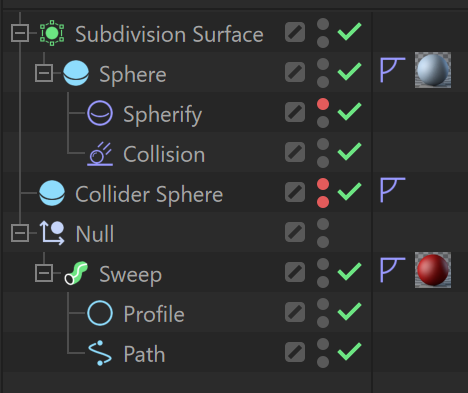Screen dimensions: 468x393
Task: Click the Null object icon
Action: click(52, 233)
